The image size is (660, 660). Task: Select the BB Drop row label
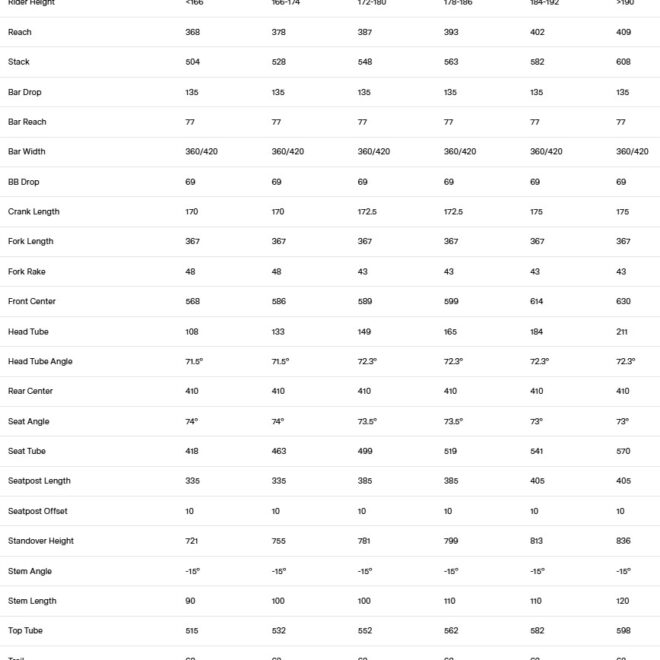24,182
